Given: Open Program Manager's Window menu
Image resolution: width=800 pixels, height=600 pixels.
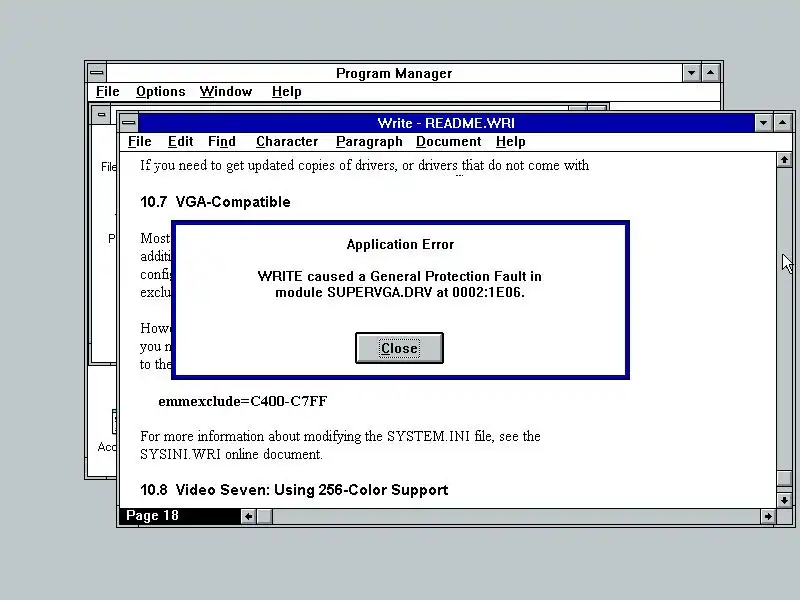Looking at the screenshot, I should [x=226, y=91].
